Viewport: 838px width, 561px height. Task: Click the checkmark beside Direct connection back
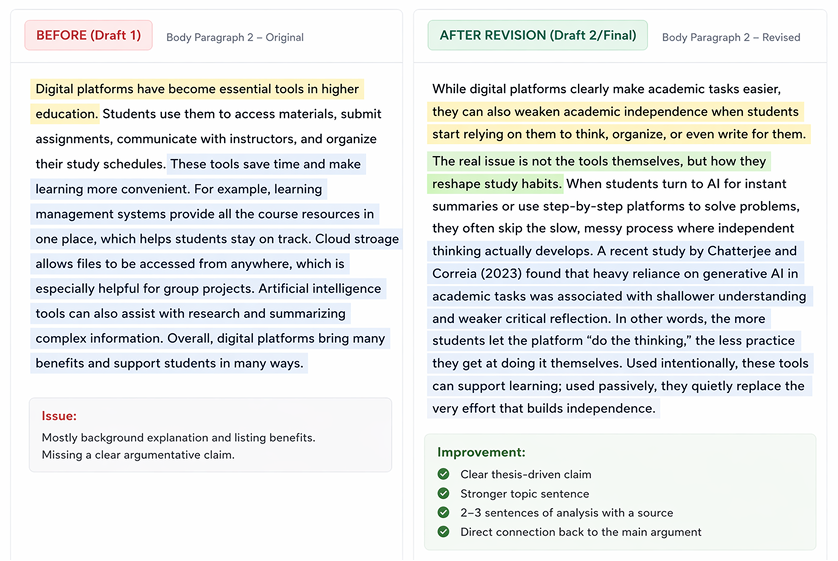pyautogui.click(x=443, y=532)
